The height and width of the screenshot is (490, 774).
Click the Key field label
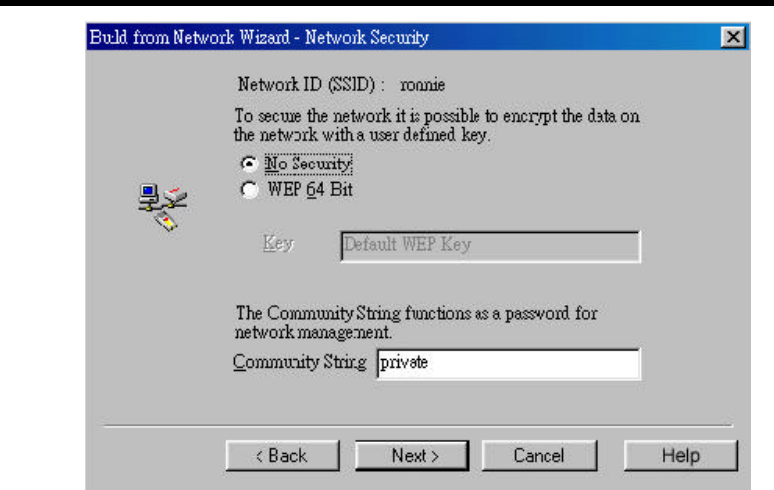pyautogui.click(x=278, y=243)
